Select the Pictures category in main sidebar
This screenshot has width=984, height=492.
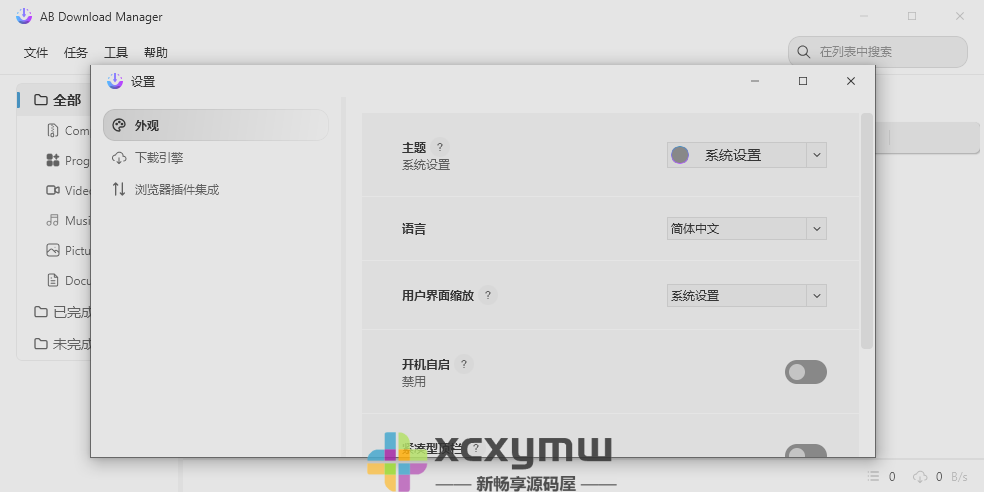pyautogui.click(x=68, y=250)
